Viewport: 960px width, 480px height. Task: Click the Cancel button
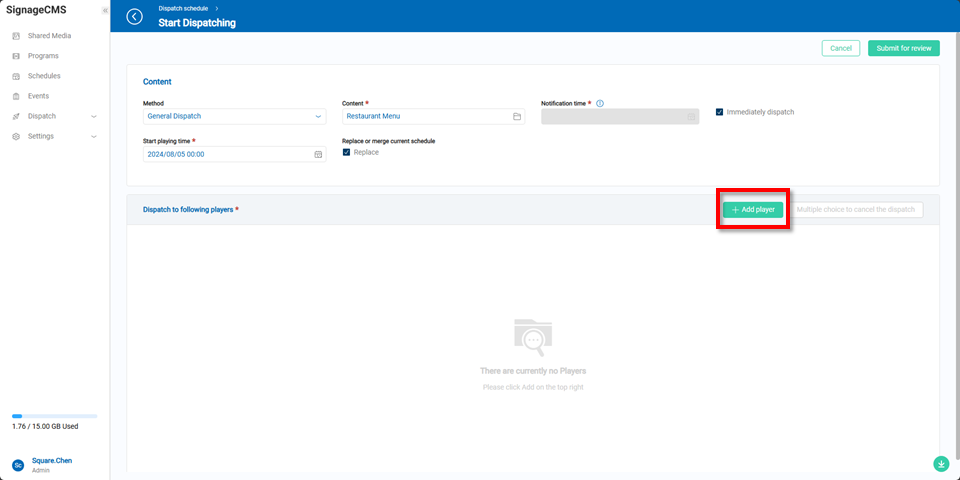point(840,48)
